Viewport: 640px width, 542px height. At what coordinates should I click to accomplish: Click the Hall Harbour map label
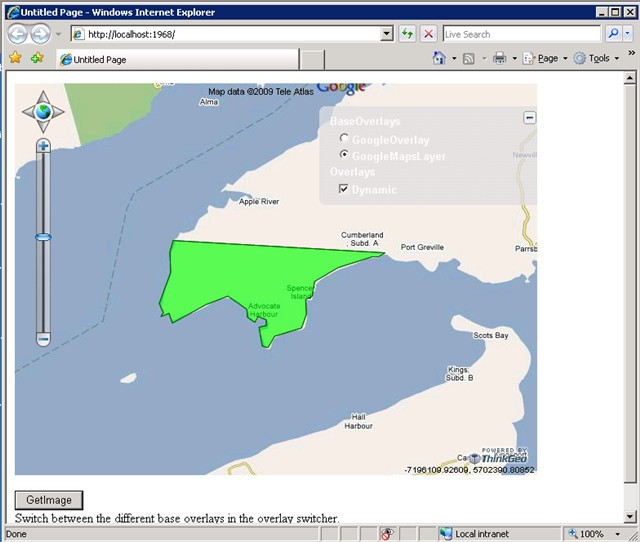click(358, 421)
